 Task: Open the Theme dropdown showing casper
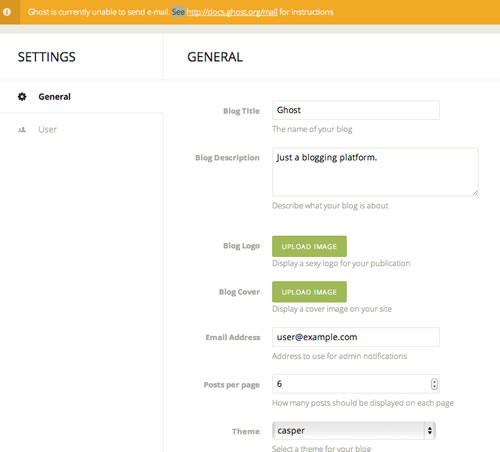[354, 431]
